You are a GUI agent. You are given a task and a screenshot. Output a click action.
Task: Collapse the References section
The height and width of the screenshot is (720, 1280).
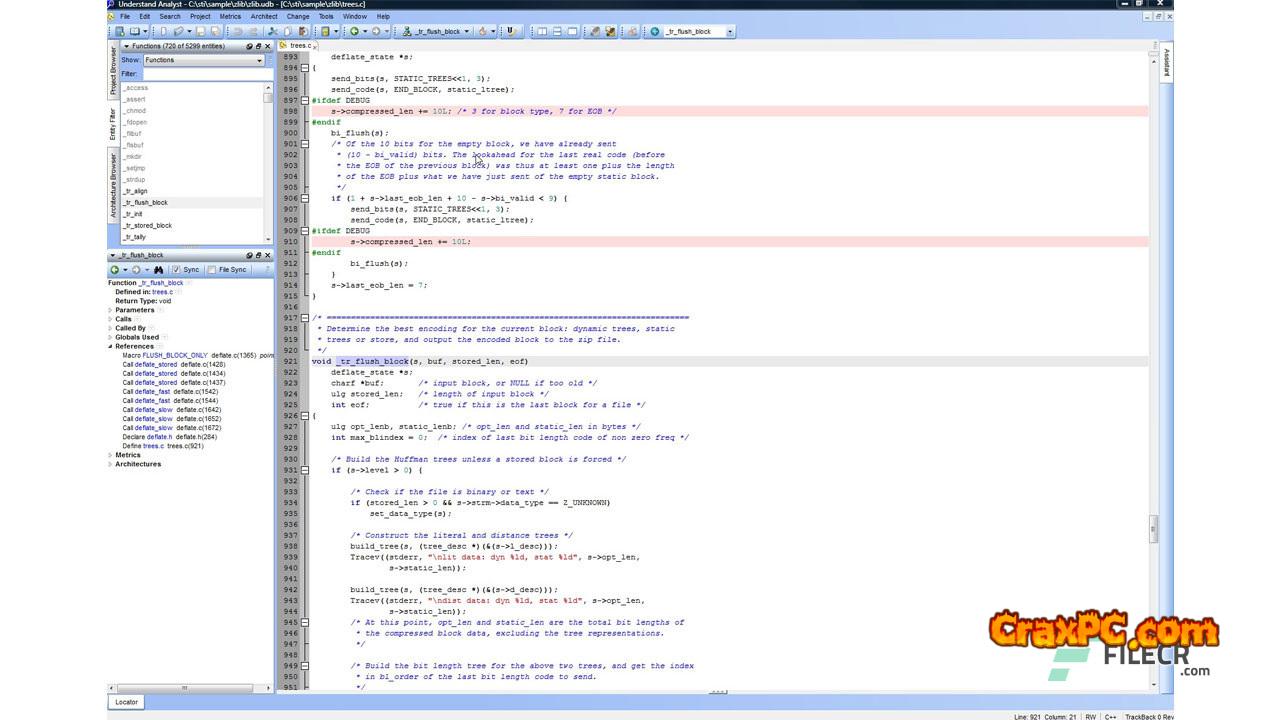[110, 346]
